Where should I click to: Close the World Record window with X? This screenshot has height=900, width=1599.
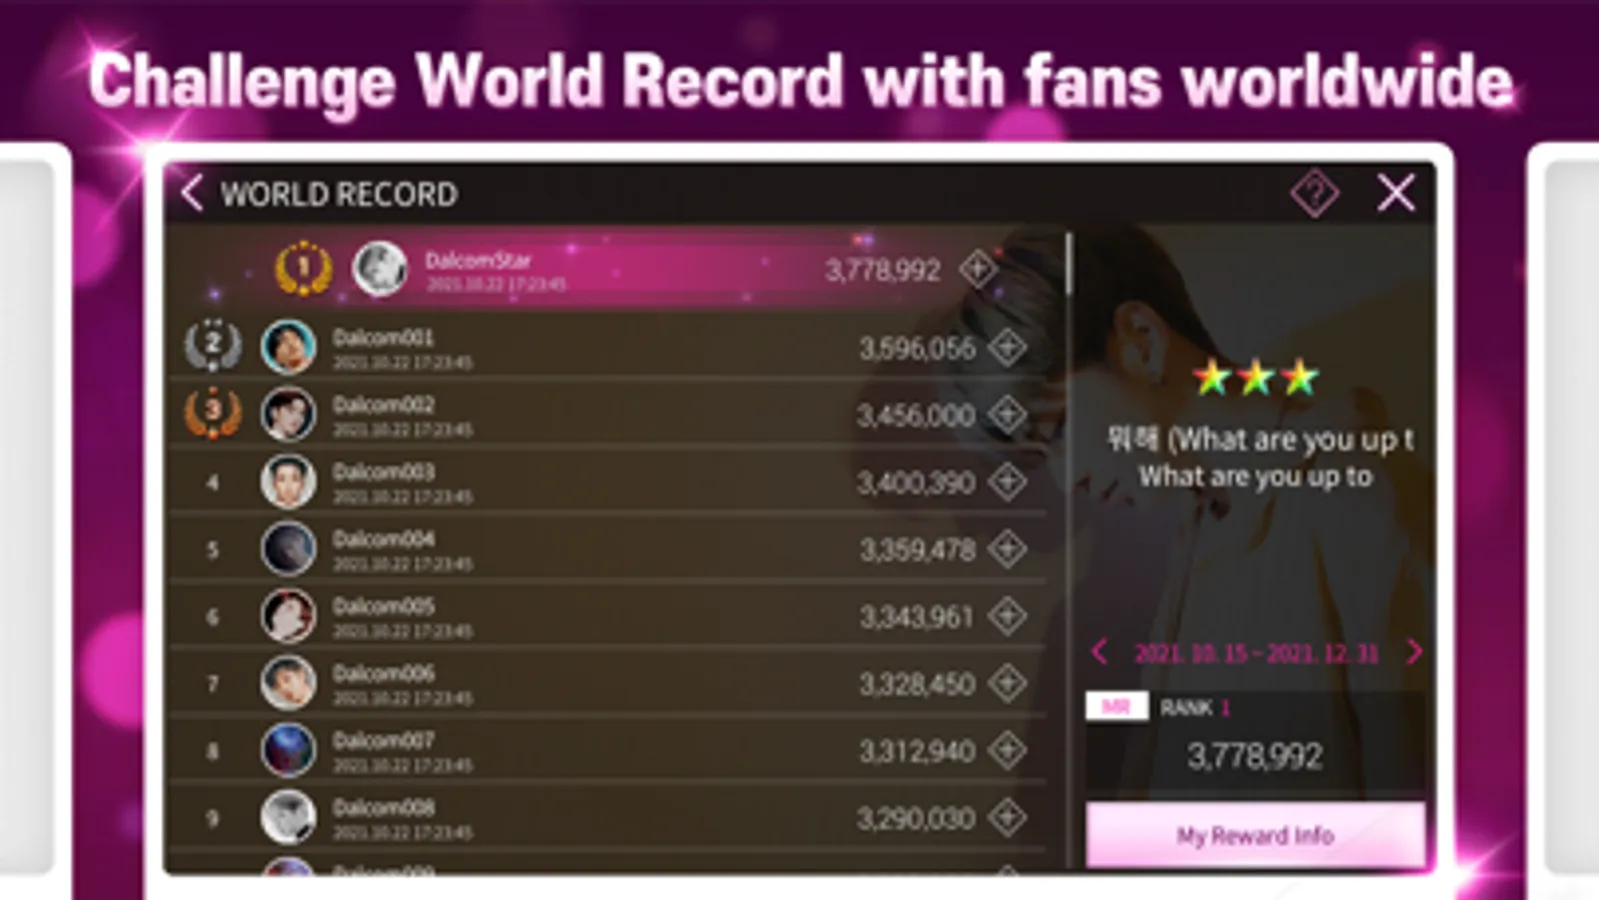[1396, 193]
